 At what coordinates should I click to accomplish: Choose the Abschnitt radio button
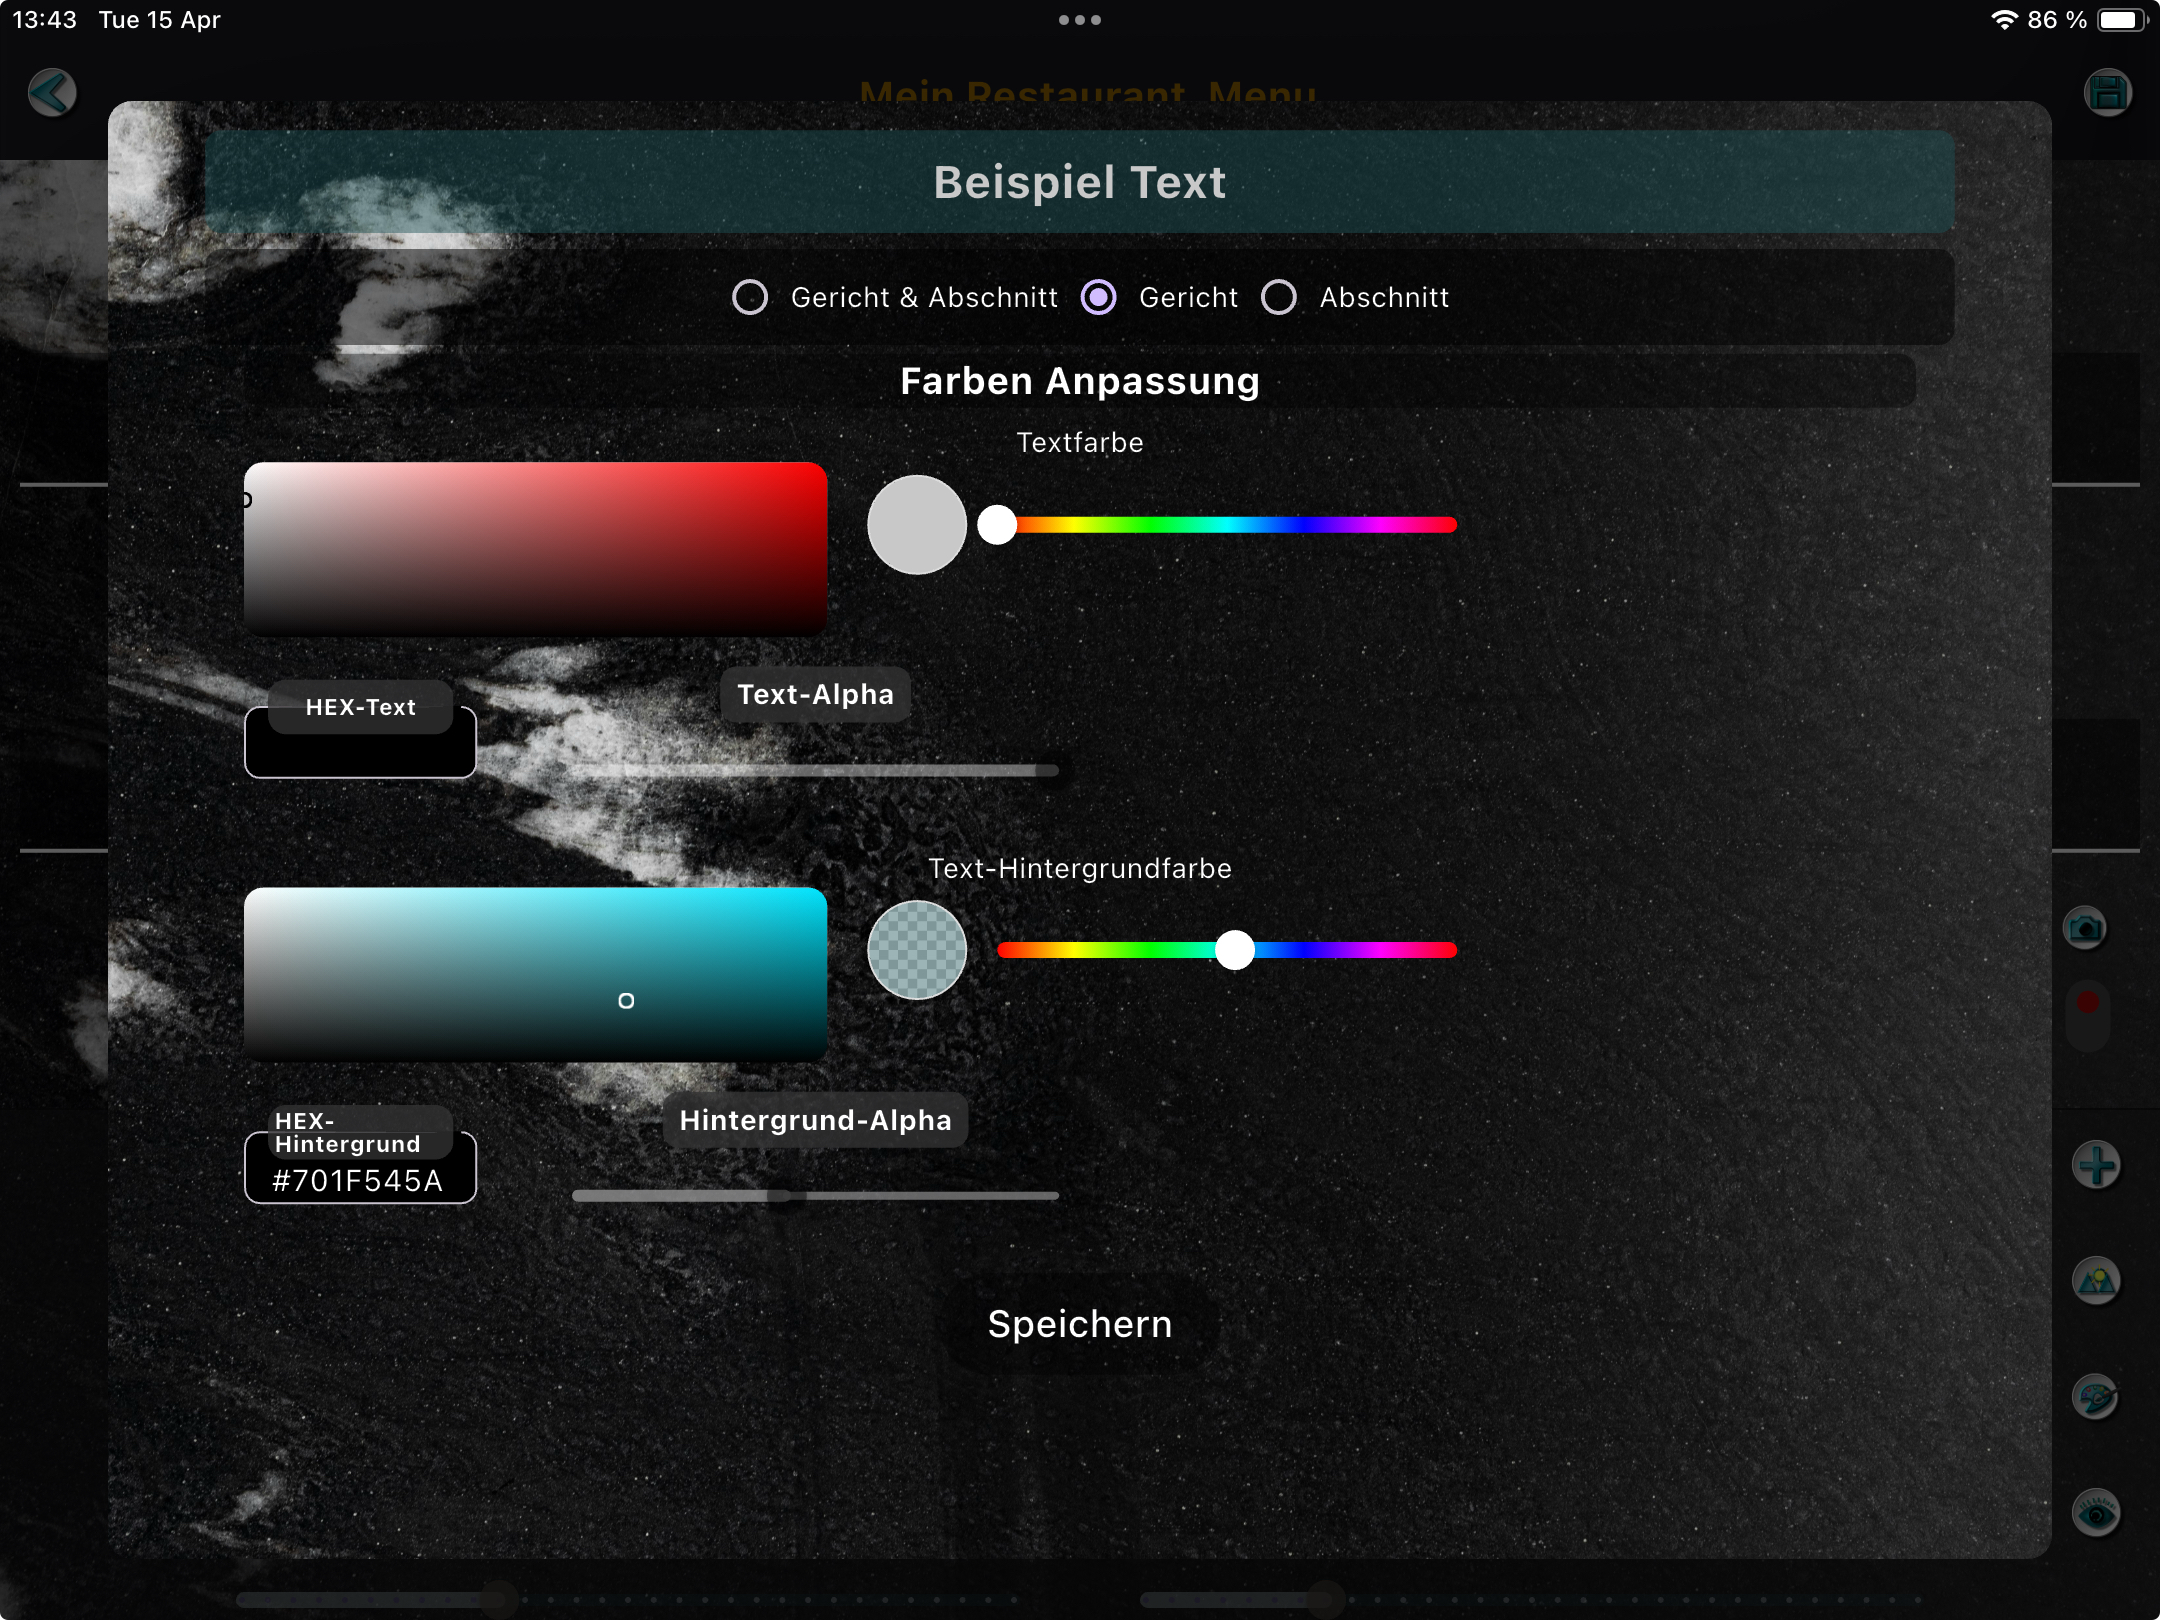(x=1280, y=297)
